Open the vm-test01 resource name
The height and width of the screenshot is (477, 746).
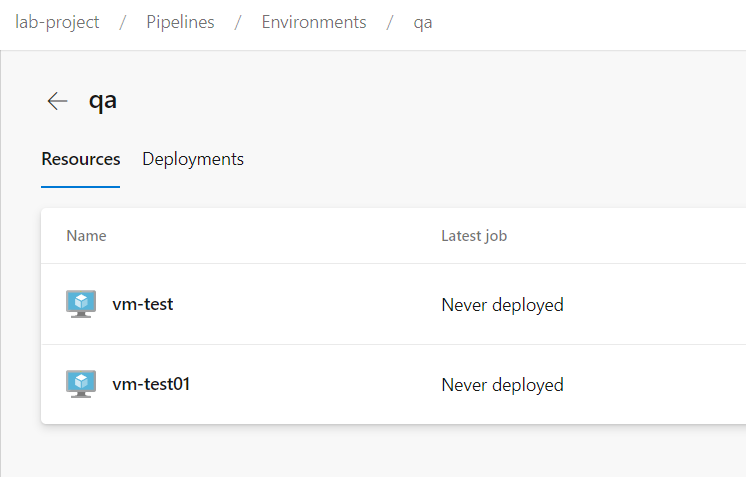point(151,384)
